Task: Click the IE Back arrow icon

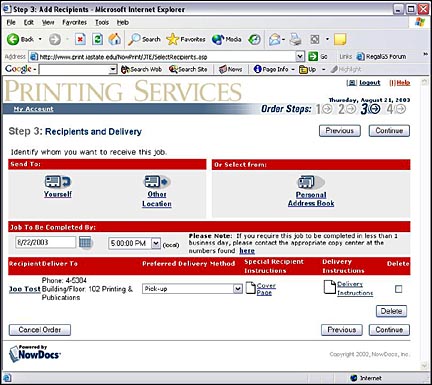Action: coord(13,39)
